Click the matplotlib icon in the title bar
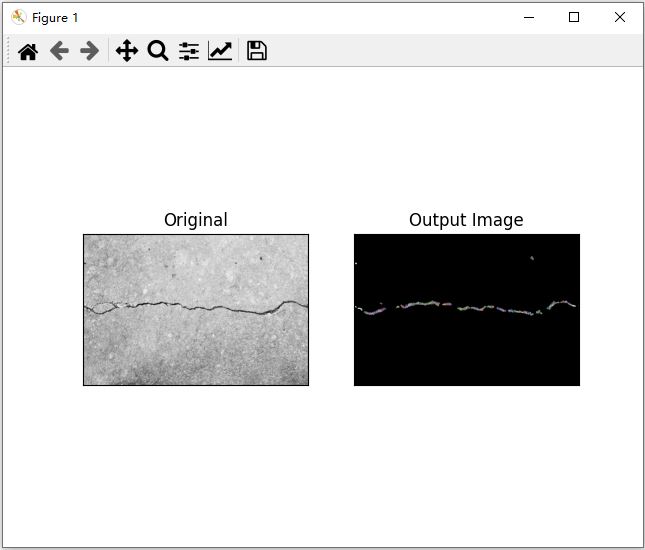 point(19,17)
